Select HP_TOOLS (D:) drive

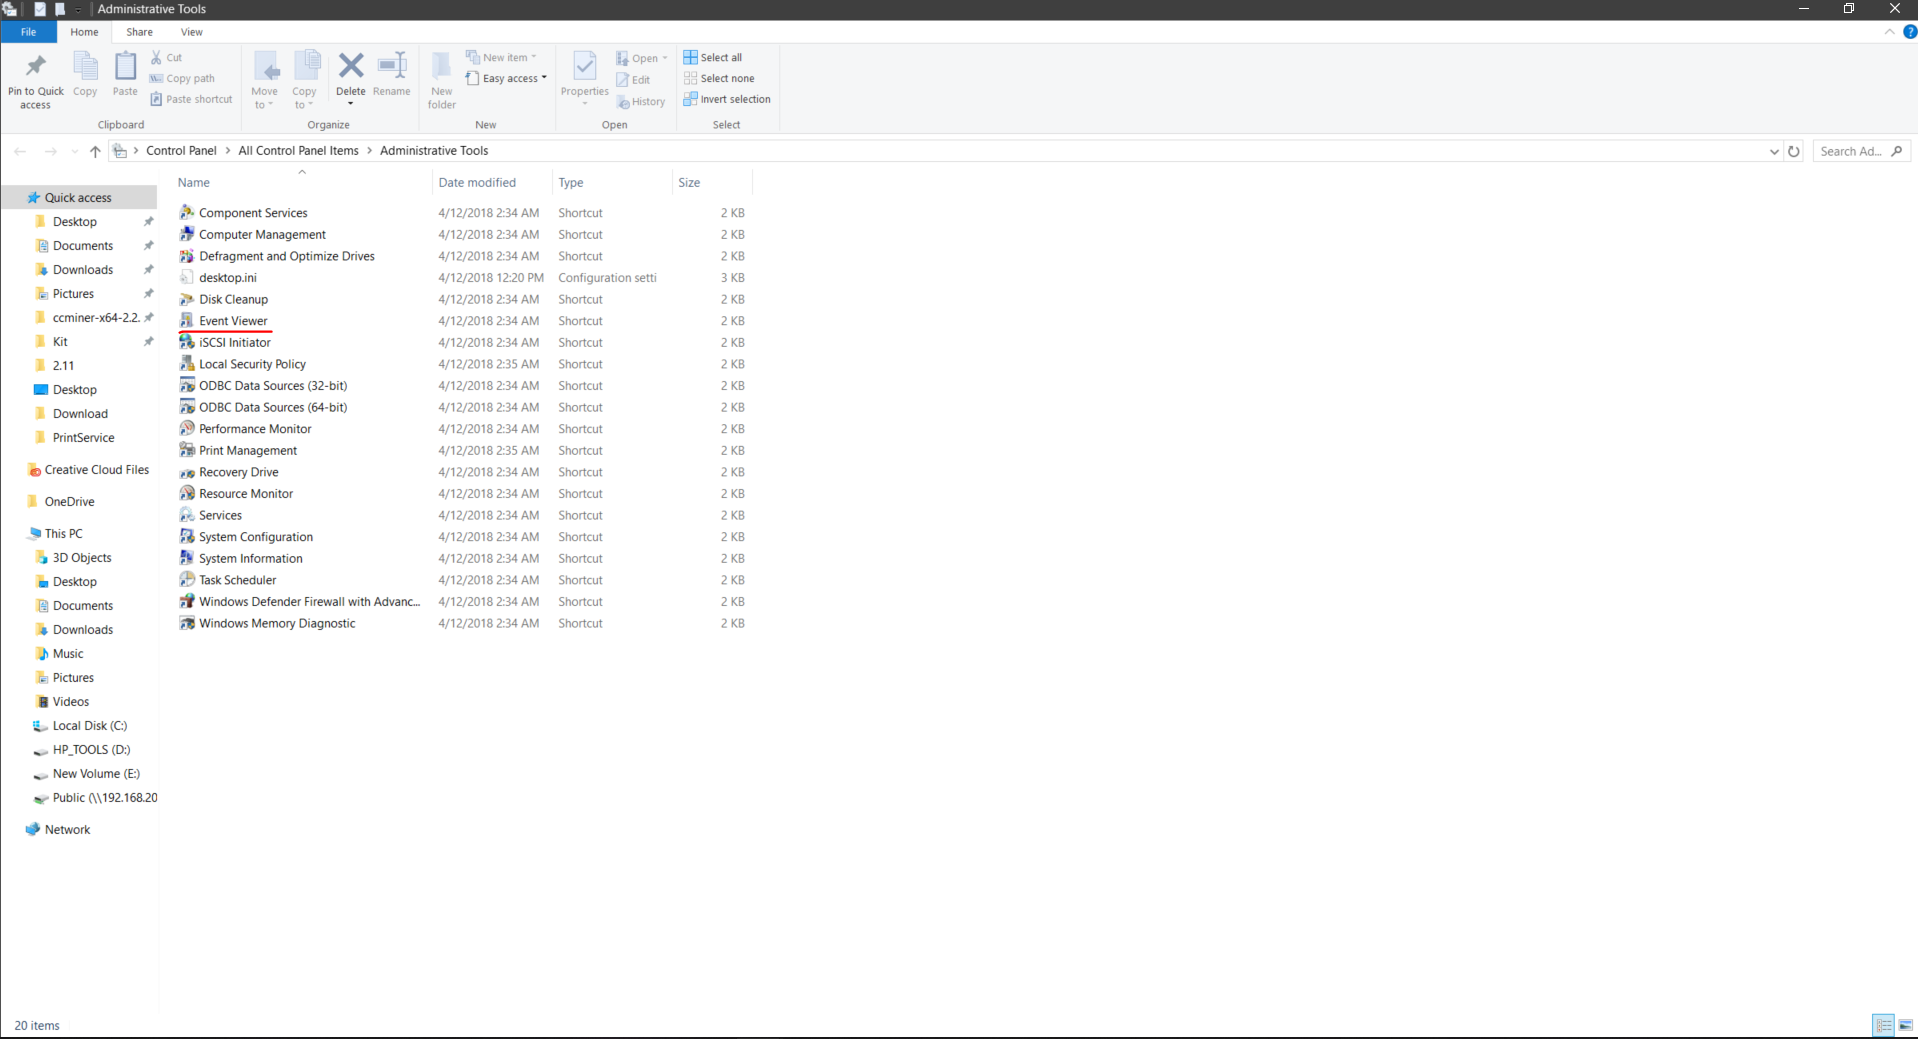tap(91, 750)
